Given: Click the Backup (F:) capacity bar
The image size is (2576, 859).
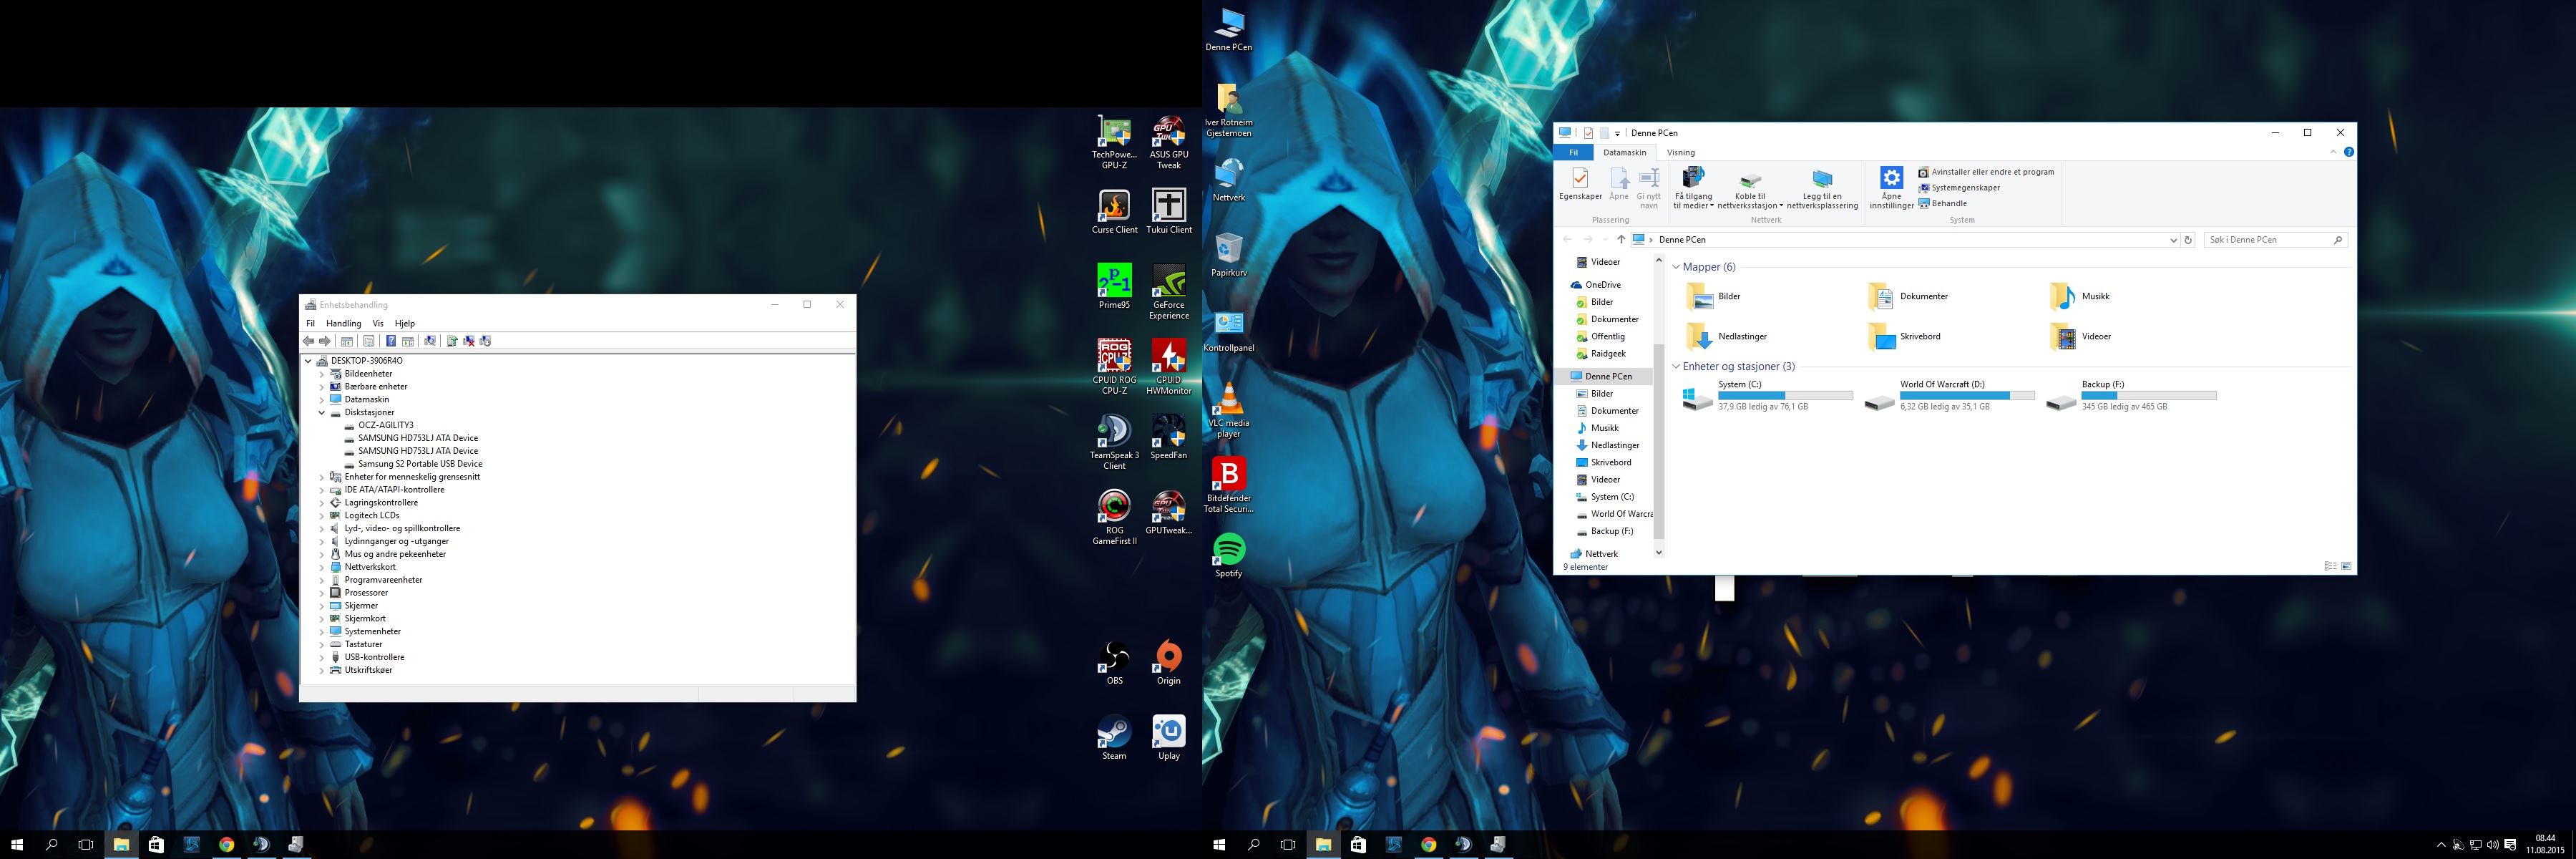Looking at the screenshot, I should click(2149, 396).
